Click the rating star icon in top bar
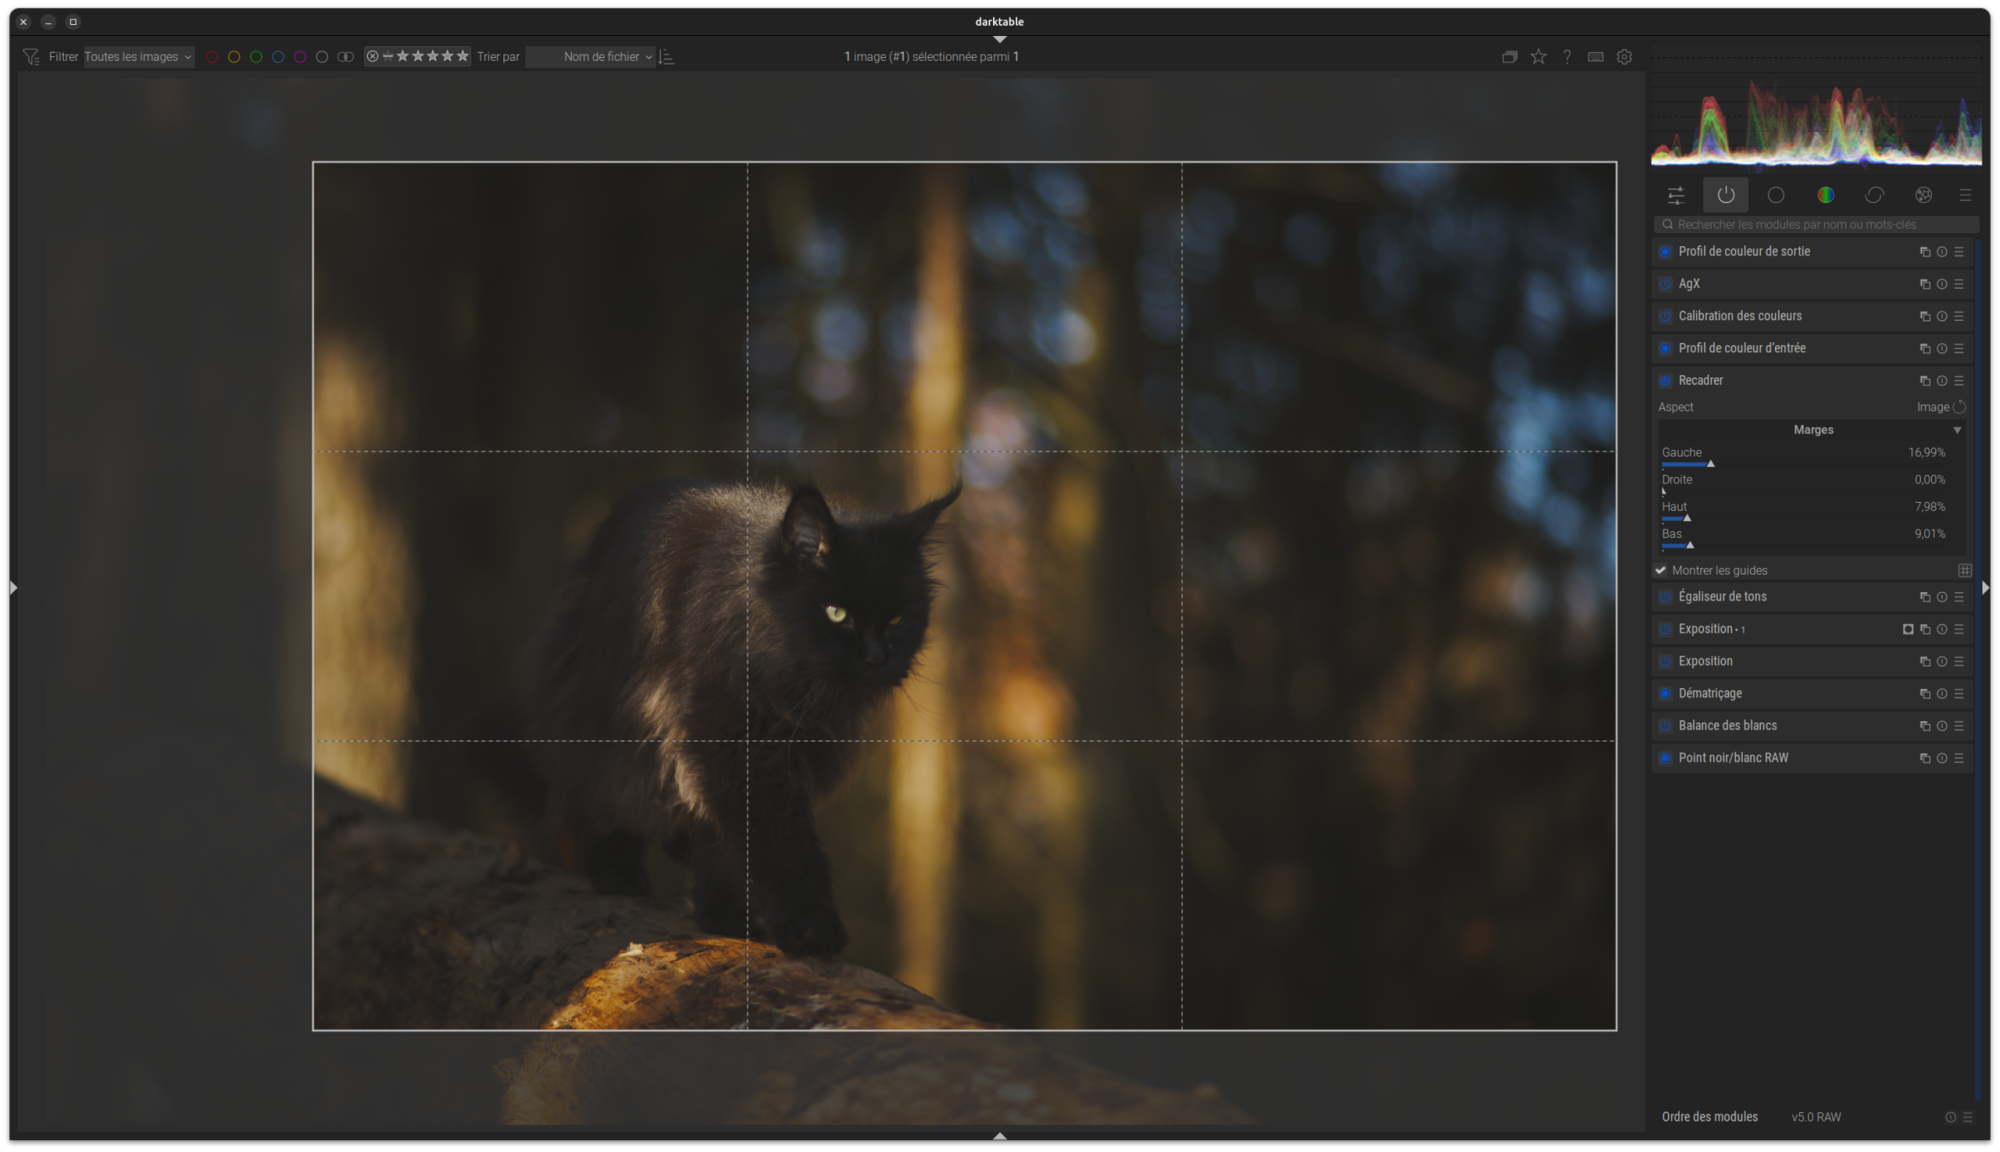This screenshot has width=2000, height=1152. point(1538,57)
